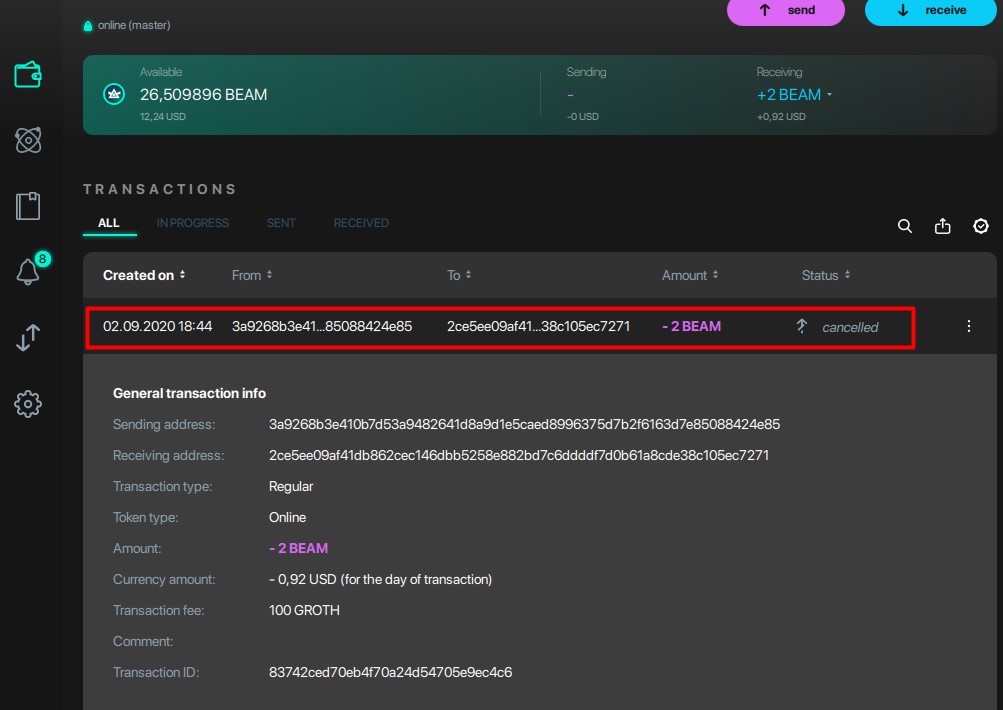Switch to the IN PROGRESS tab
The width and height of the screenshot is (1003, 710).
[193, 223]
